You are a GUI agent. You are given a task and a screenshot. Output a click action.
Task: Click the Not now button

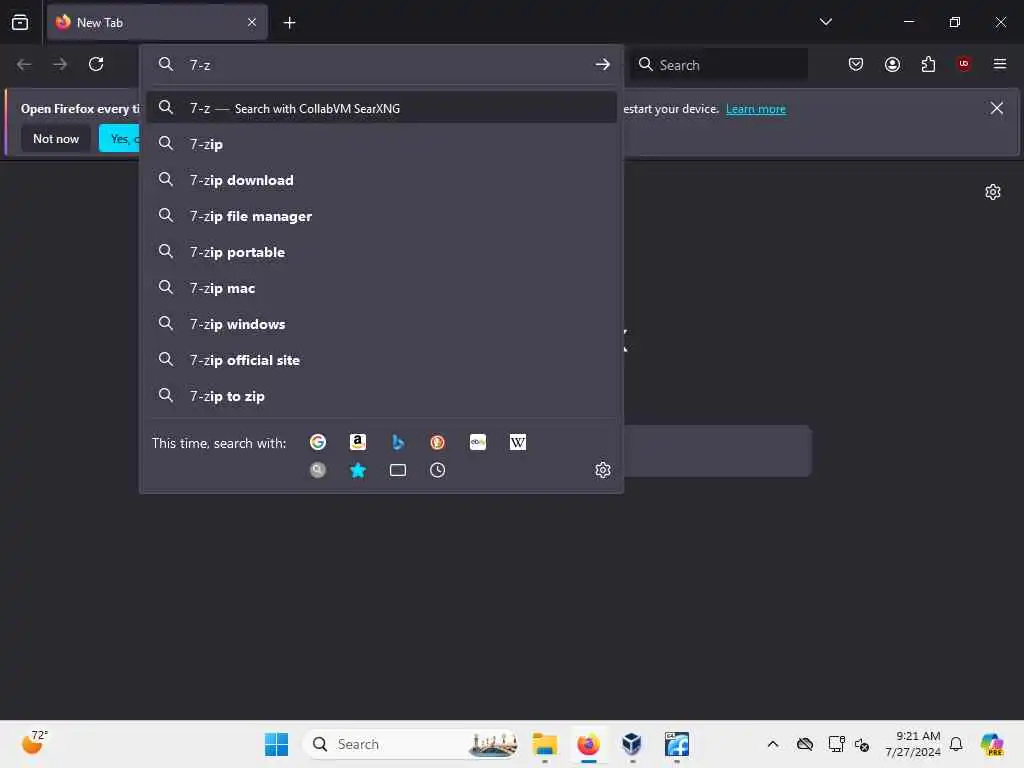pos(56,138)
